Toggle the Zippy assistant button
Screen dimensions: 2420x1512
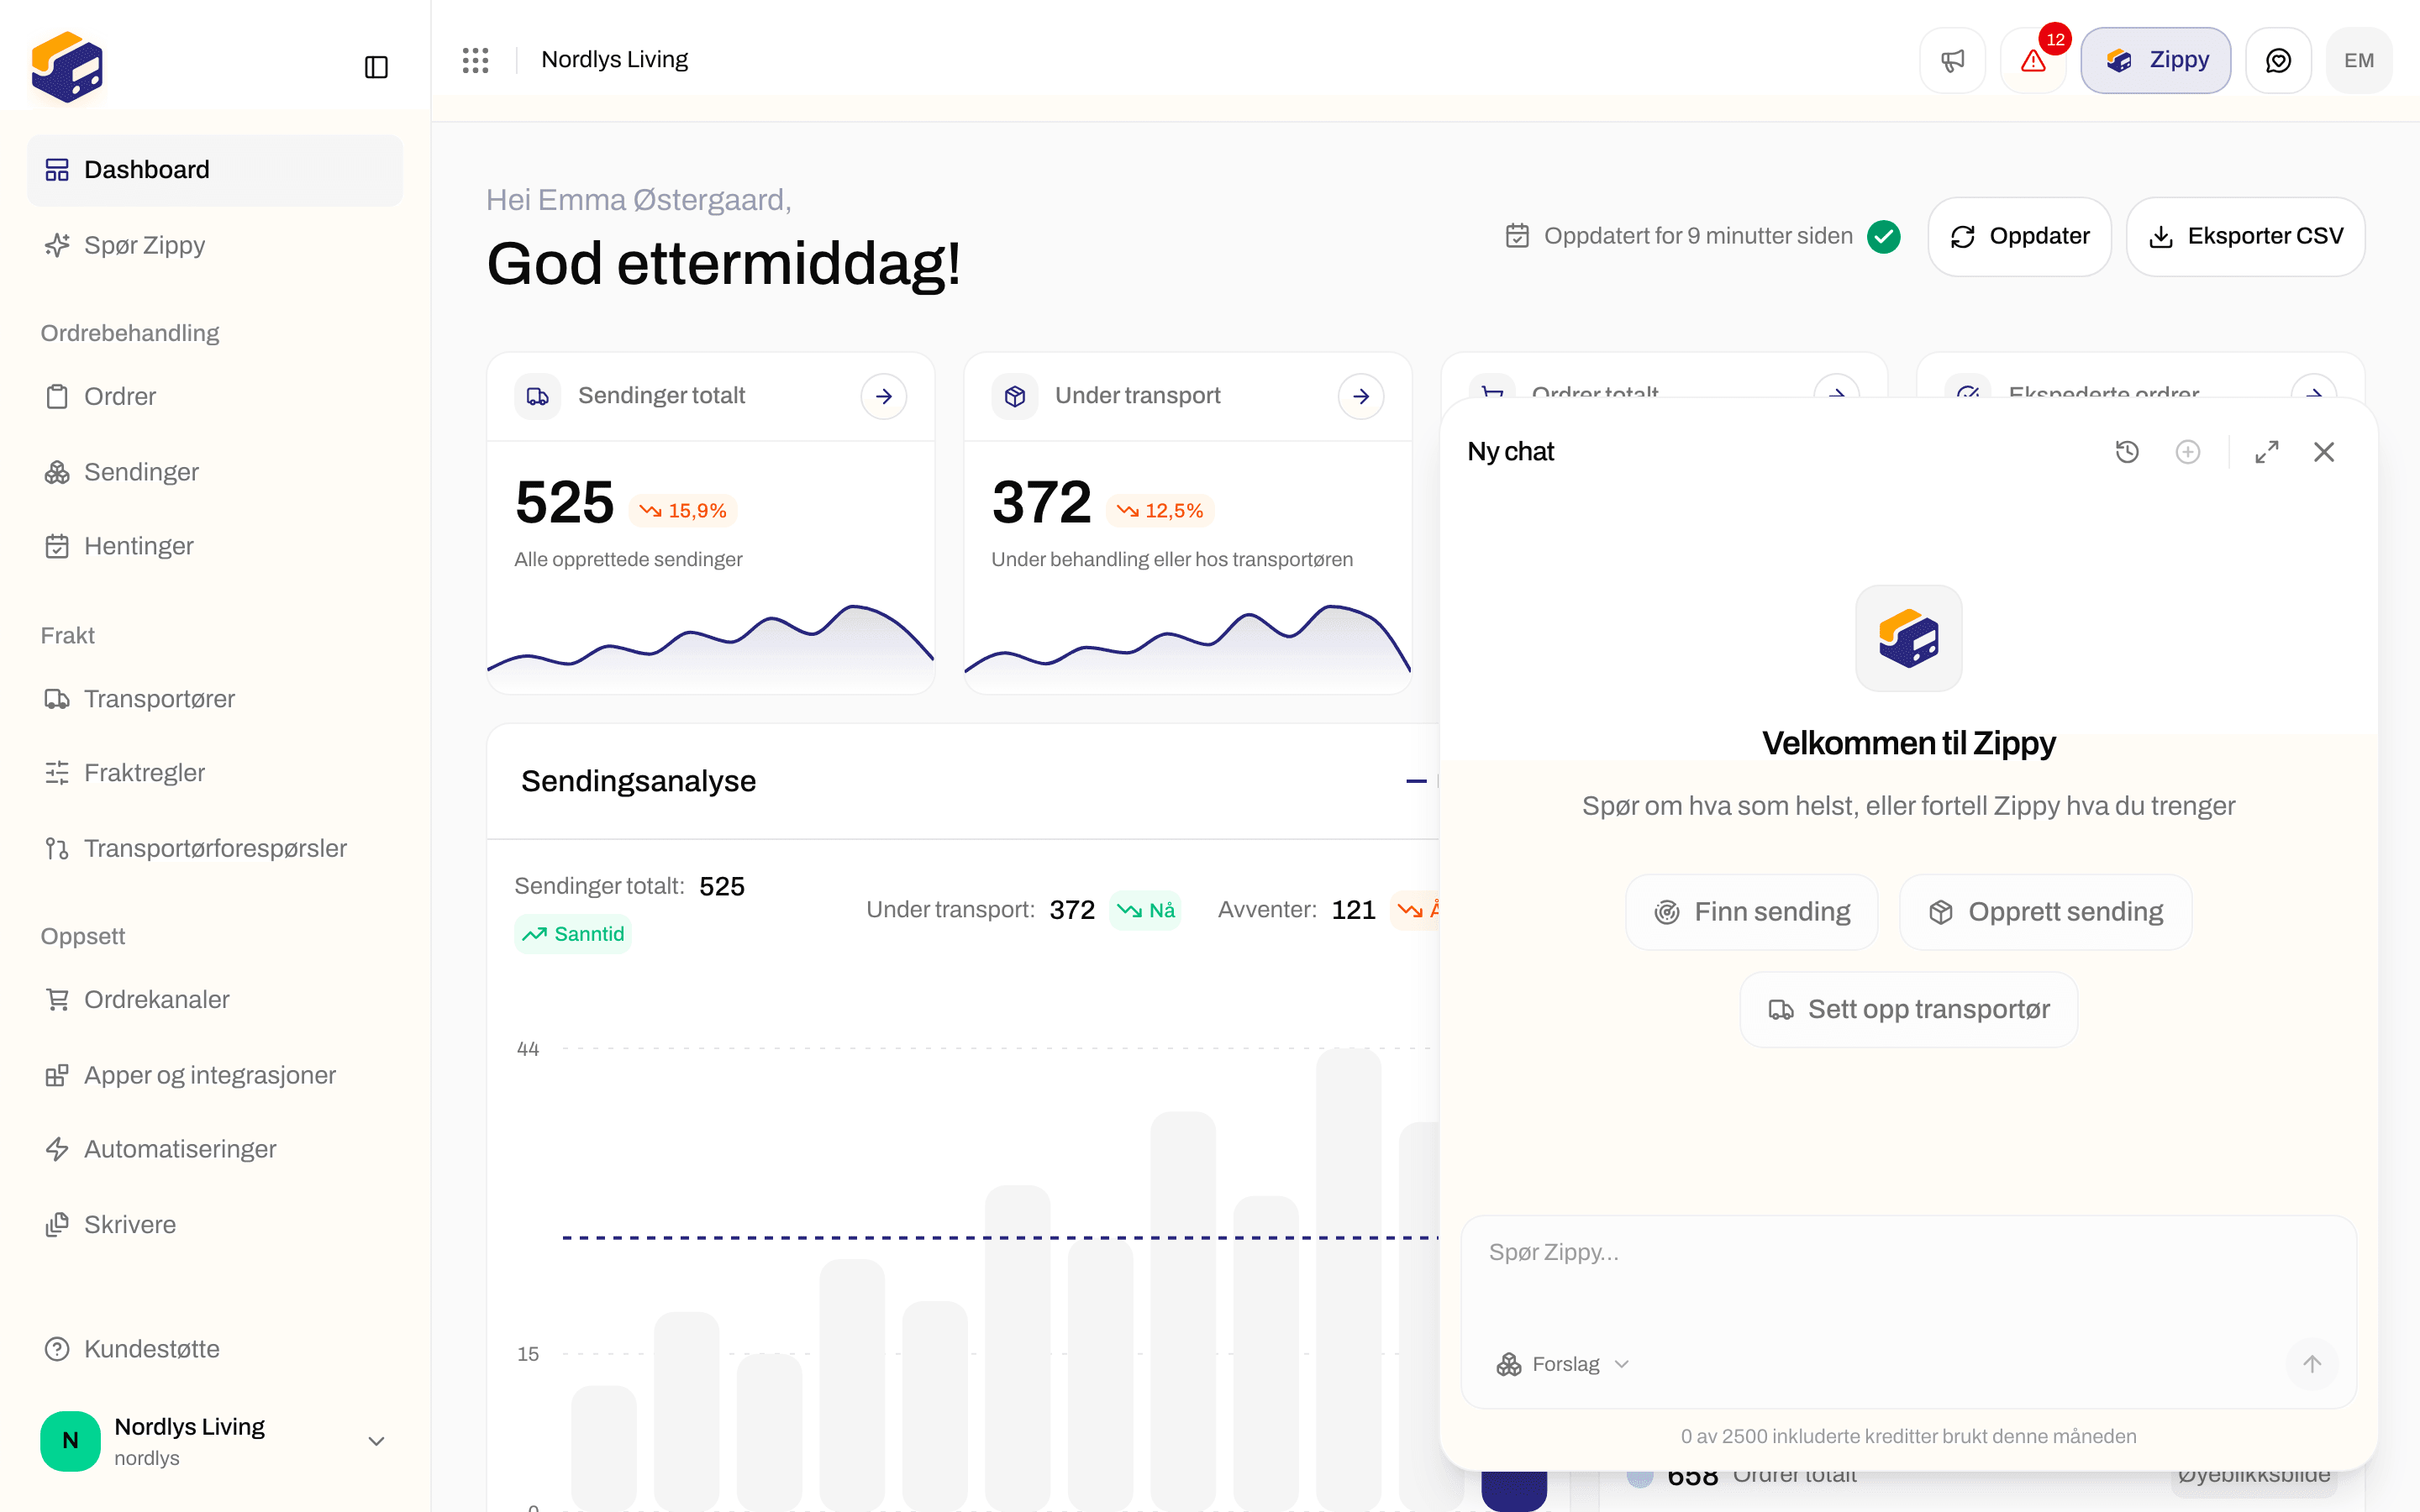[x=2156, y=60]
